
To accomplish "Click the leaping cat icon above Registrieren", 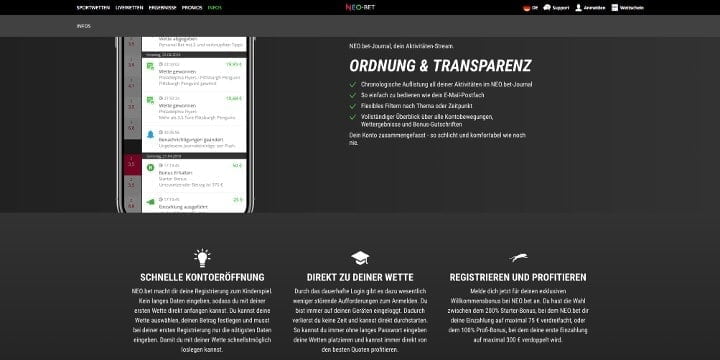I will point(518,258).
